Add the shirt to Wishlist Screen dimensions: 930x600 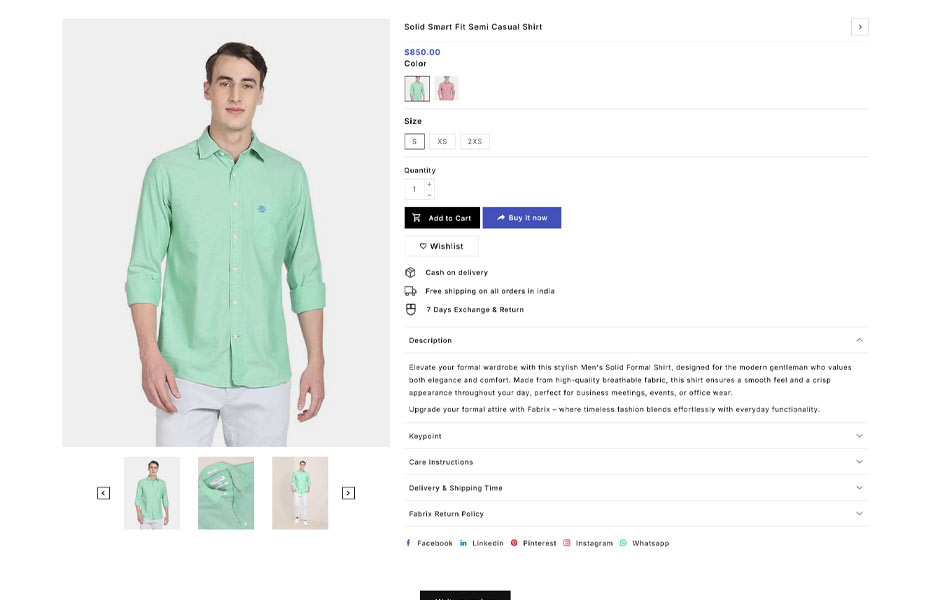tap(440, 245)
